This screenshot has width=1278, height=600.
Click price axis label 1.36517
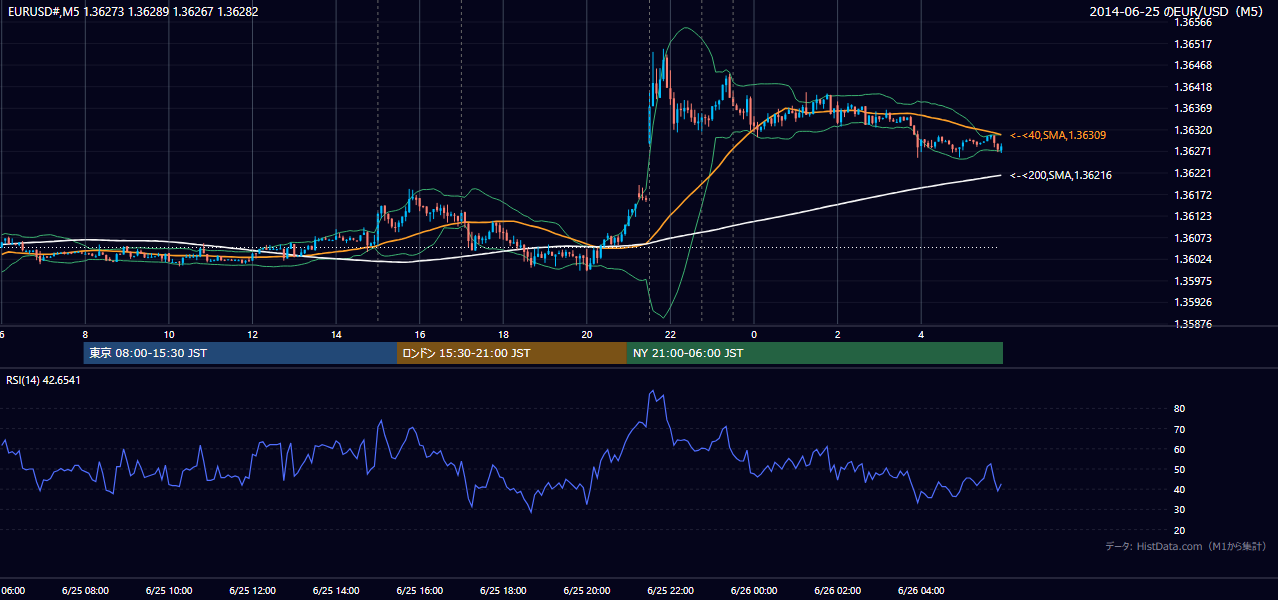coord(1193,44)
